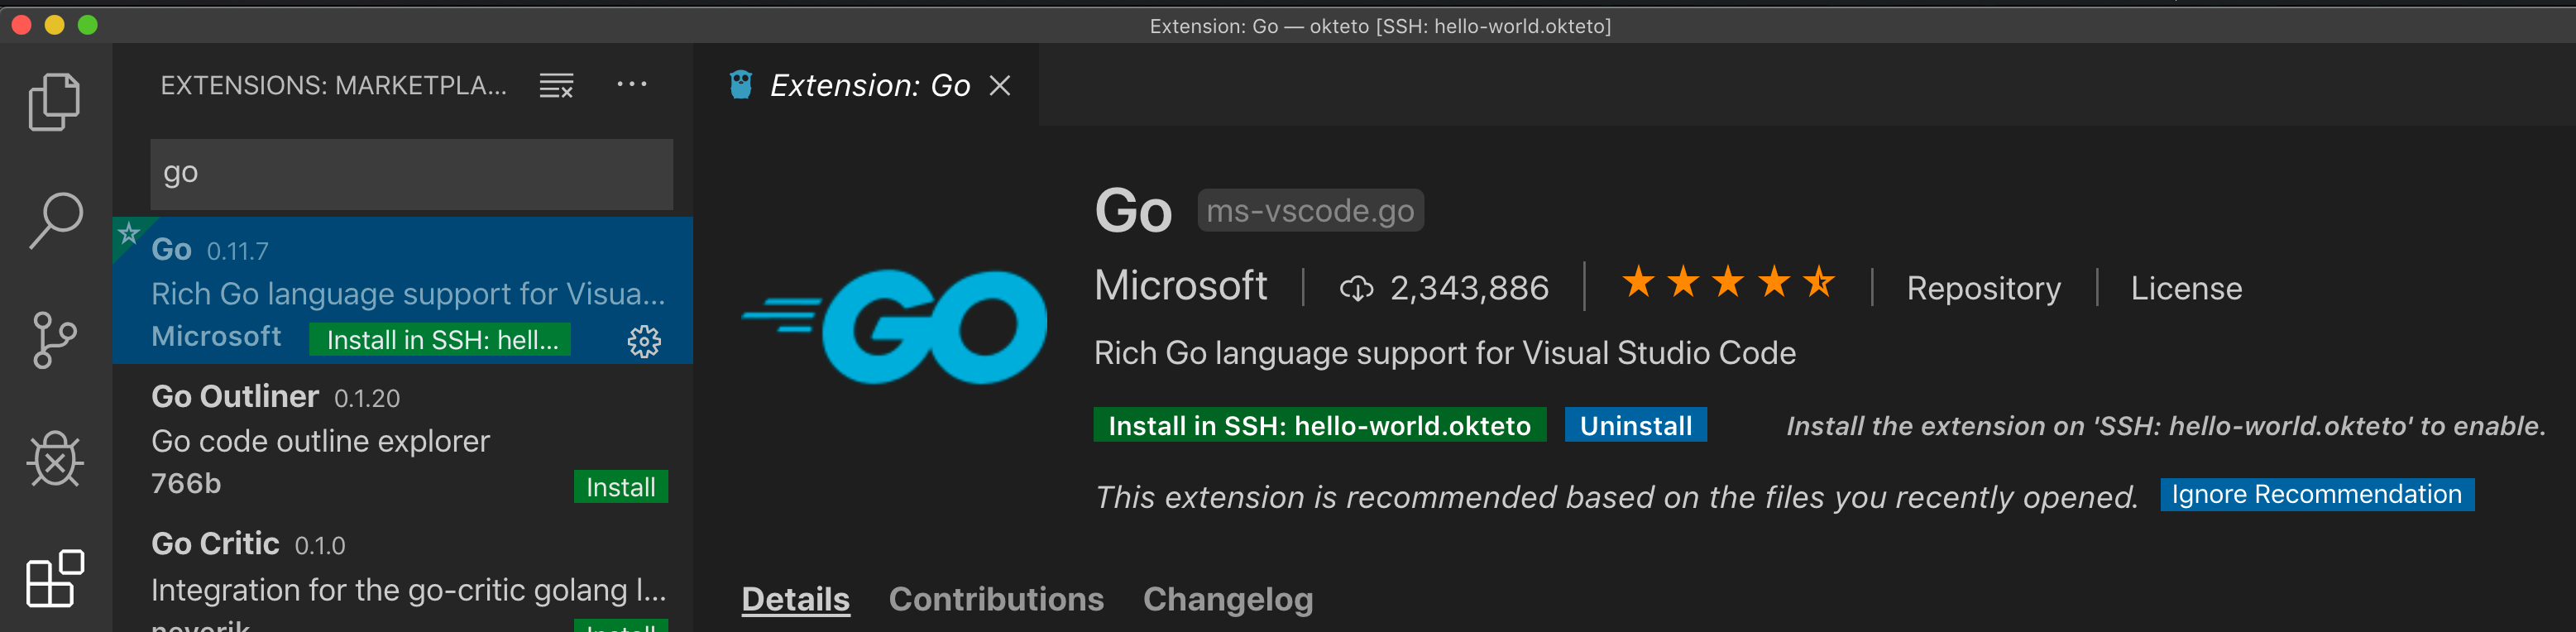2576x632 pixels.
Task: Click the EXTENSIONS: MARKETPLACE panel title
Action: [x=333, y=86]
